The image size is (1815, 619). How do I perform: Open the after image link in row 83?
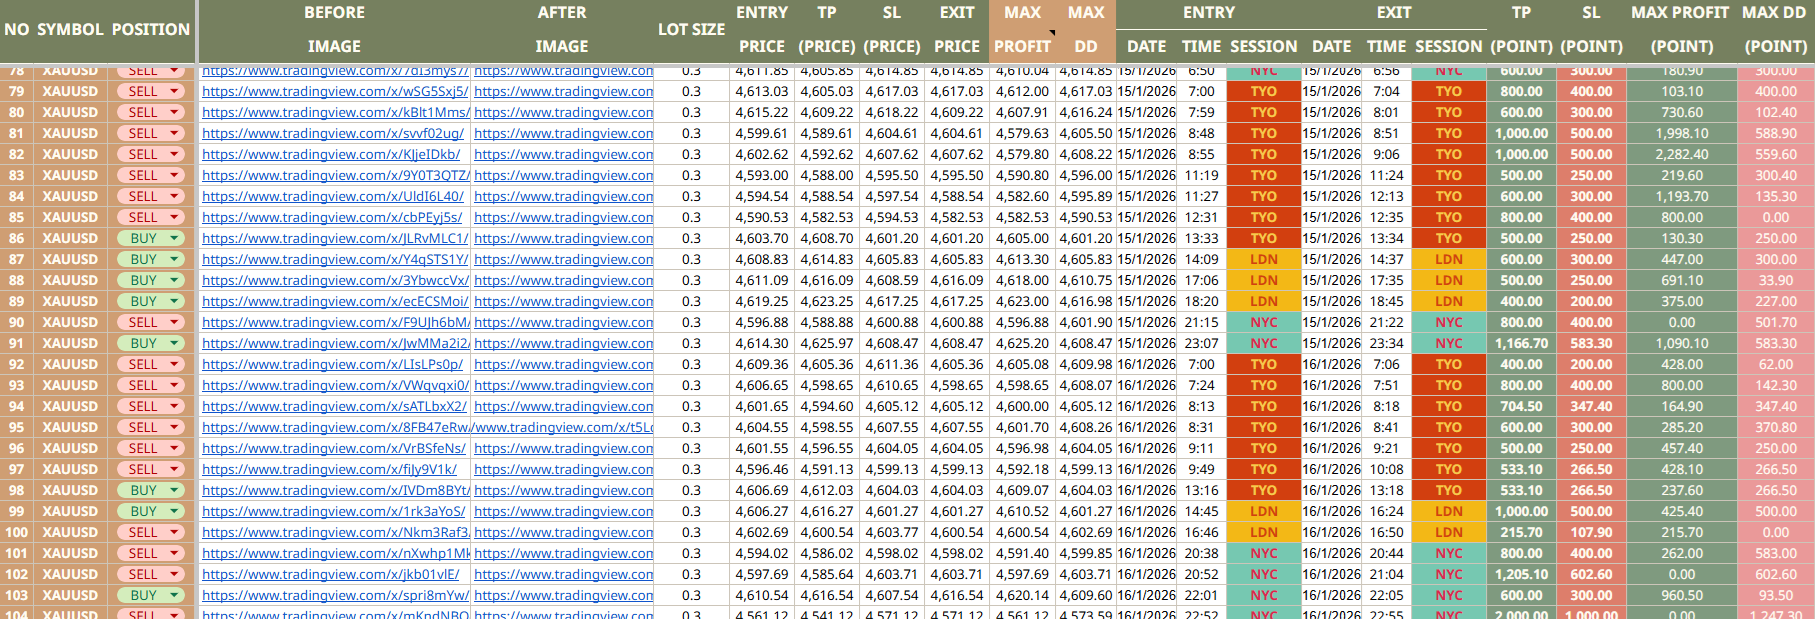point(563,175)
